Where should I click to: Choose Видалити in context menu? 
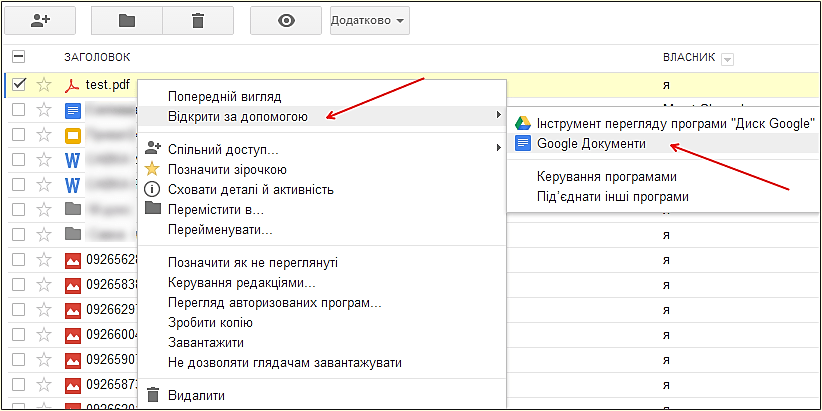coord(321,395)
